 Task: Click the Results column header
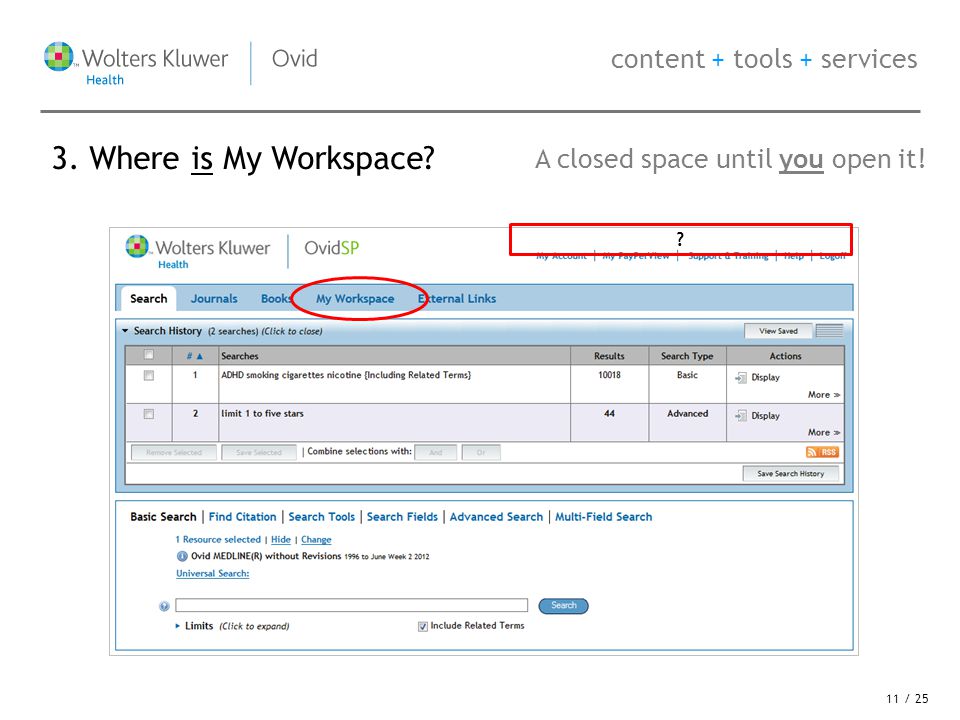click(609, 356)
